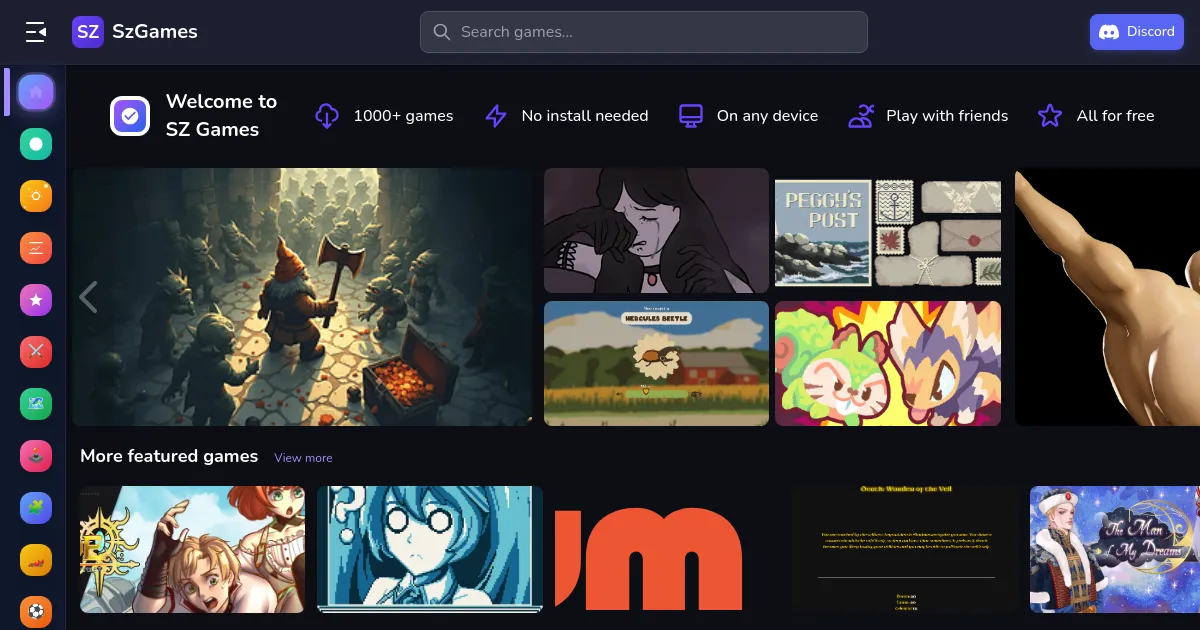1200x630 pixels.
Task: Collapse the sidebar using the hamburger toggle
Action: (36, 31)
